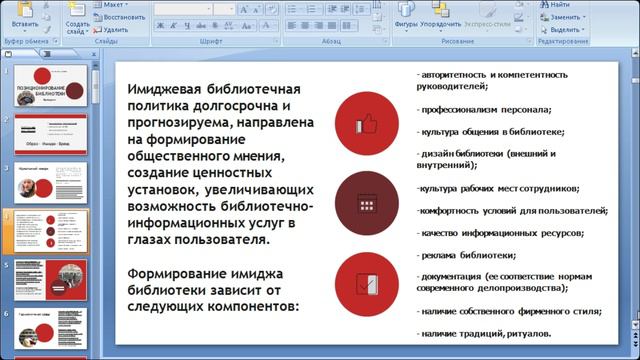Open the font size combo box
This screenshot has width=640, height=360.
click(224, 9)
